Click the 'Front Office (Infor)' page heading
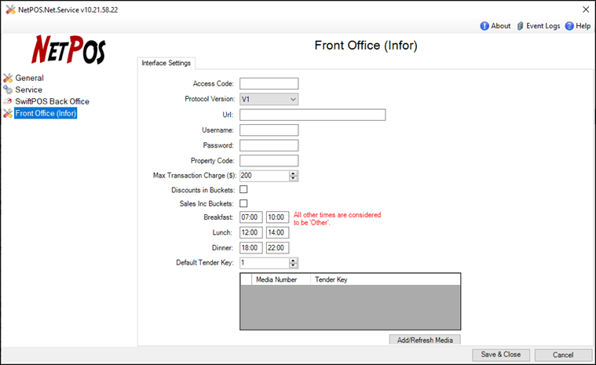596x365 pixels. (366, 46)
